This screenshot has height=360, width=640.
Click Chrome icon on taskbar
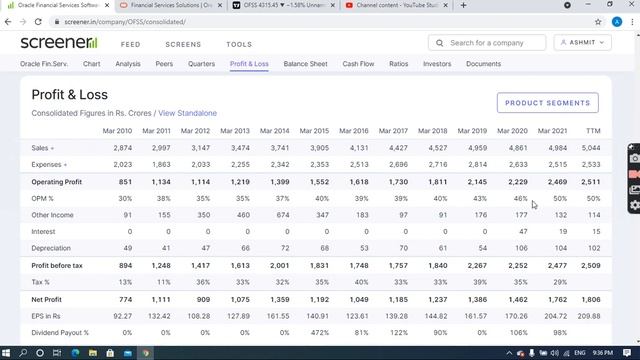(x=146, y=353)
